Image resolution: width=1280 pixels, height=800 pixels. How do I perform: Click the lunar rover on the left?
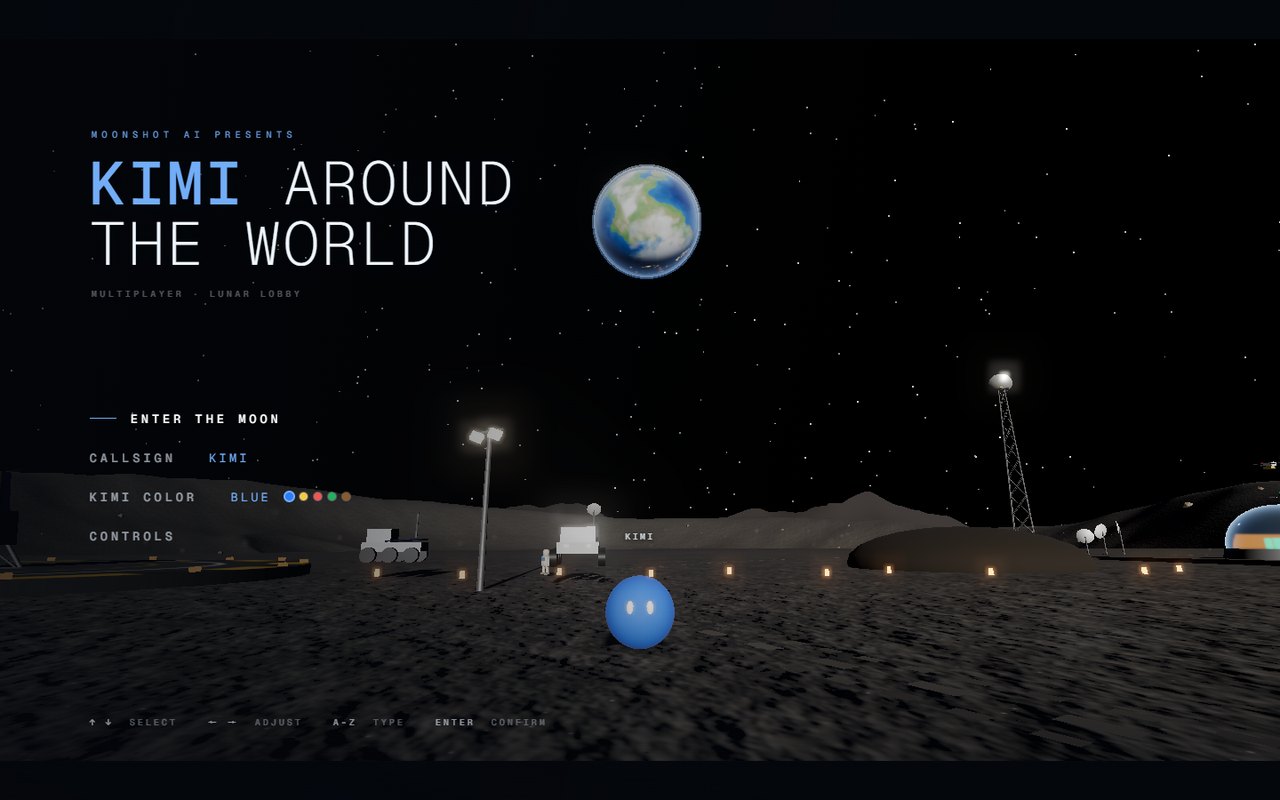[x=394, y=545]
